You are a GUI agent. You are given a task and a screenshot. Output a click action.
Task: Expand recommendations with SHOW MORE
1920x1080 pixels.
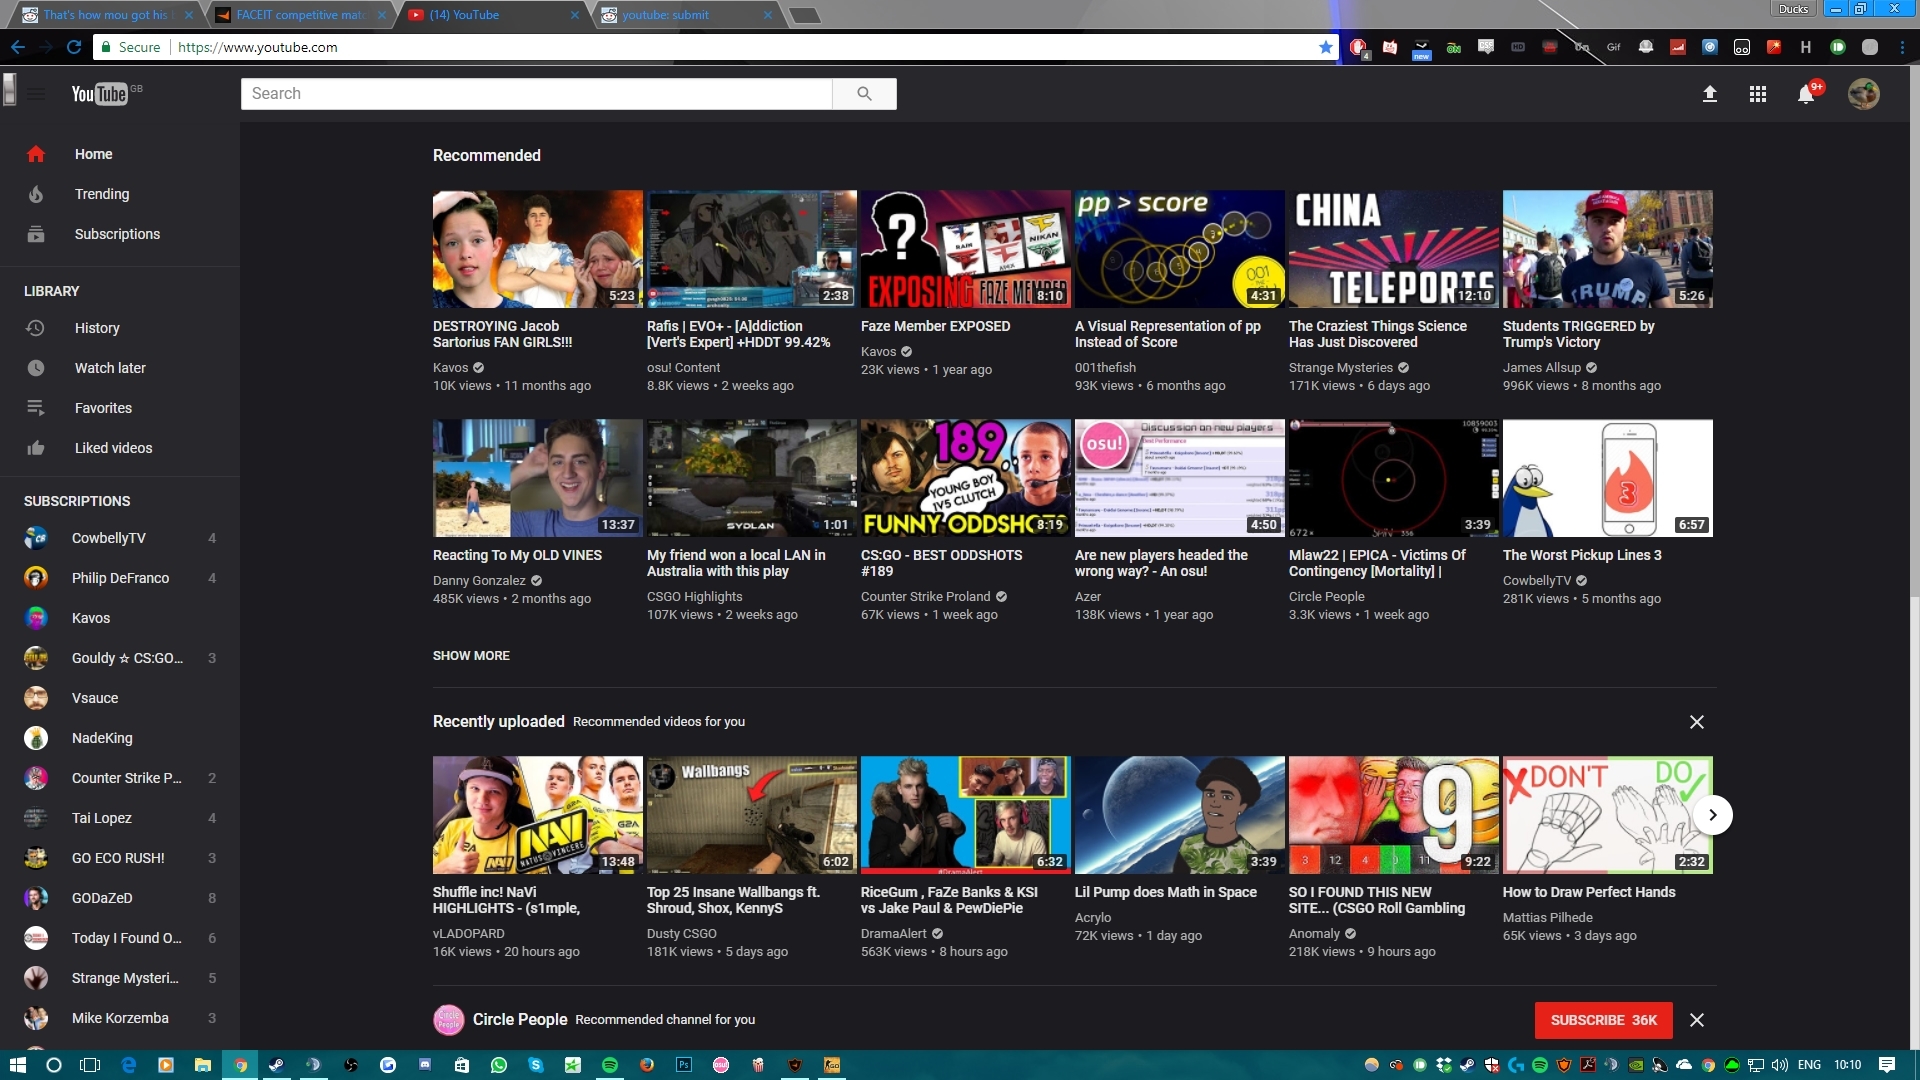pos(470,655)
